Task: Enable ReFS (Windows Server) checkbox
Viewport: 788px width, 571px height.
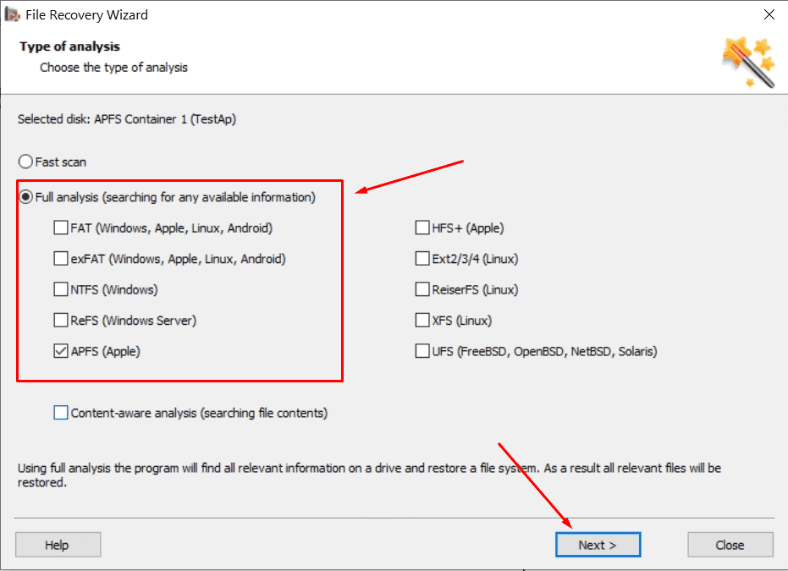Action: coord(62,321)
